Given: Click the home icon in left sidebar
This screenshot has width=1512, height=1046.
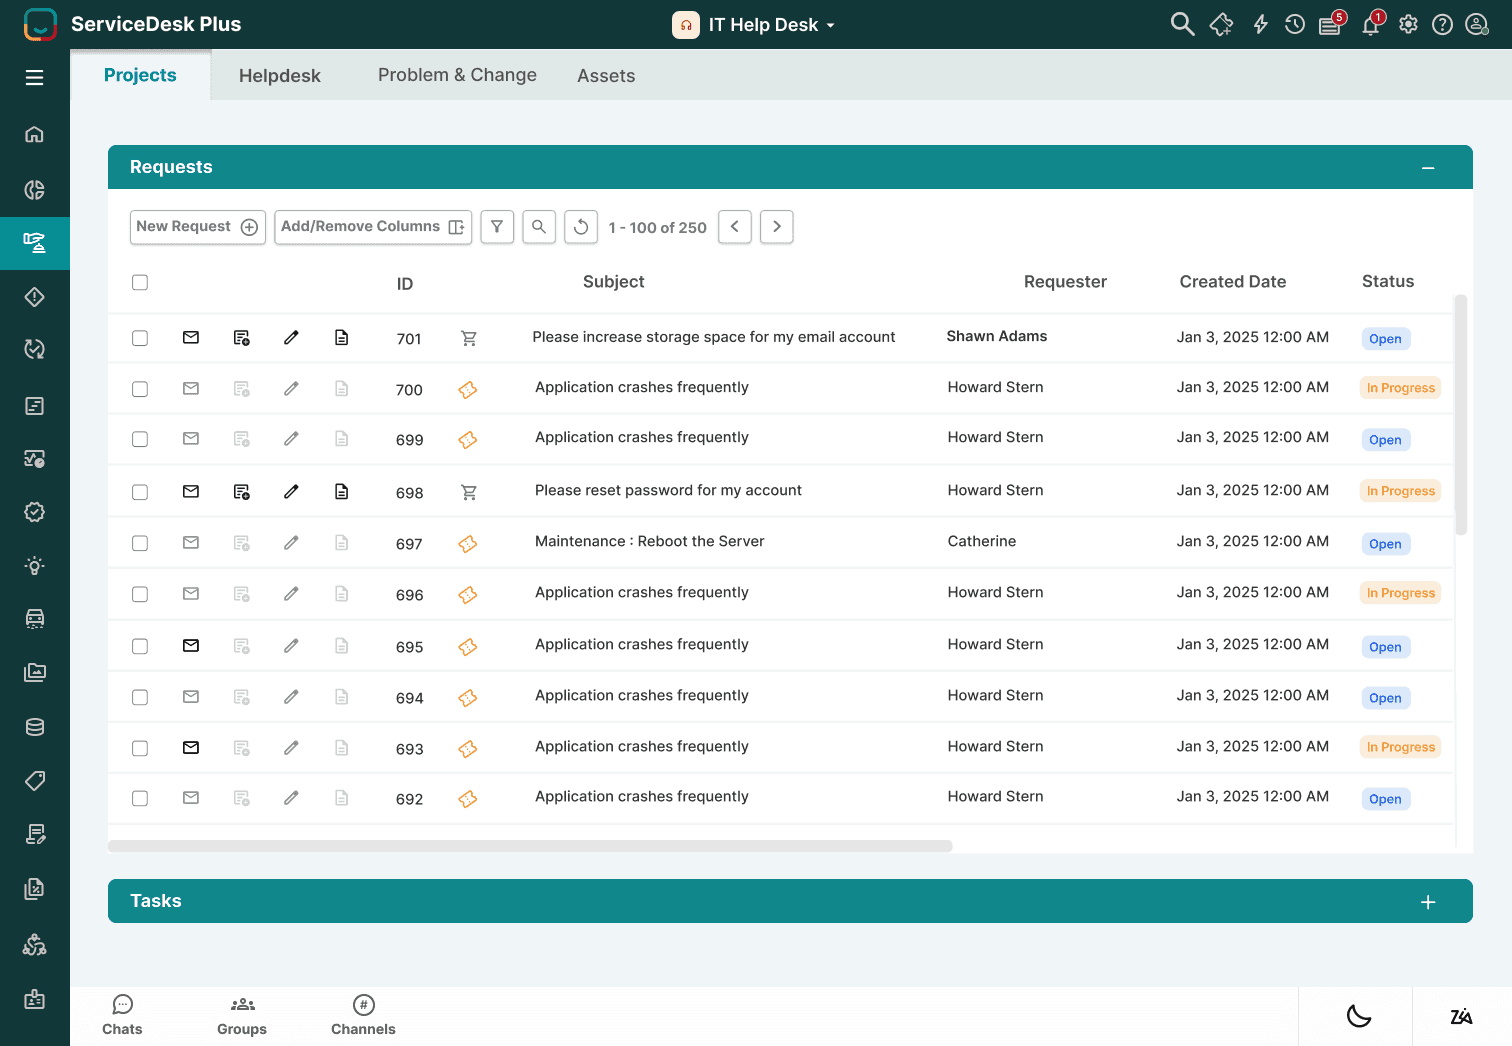Looking at the screenshot, I should pyautogui.click(x=35, y=135).
